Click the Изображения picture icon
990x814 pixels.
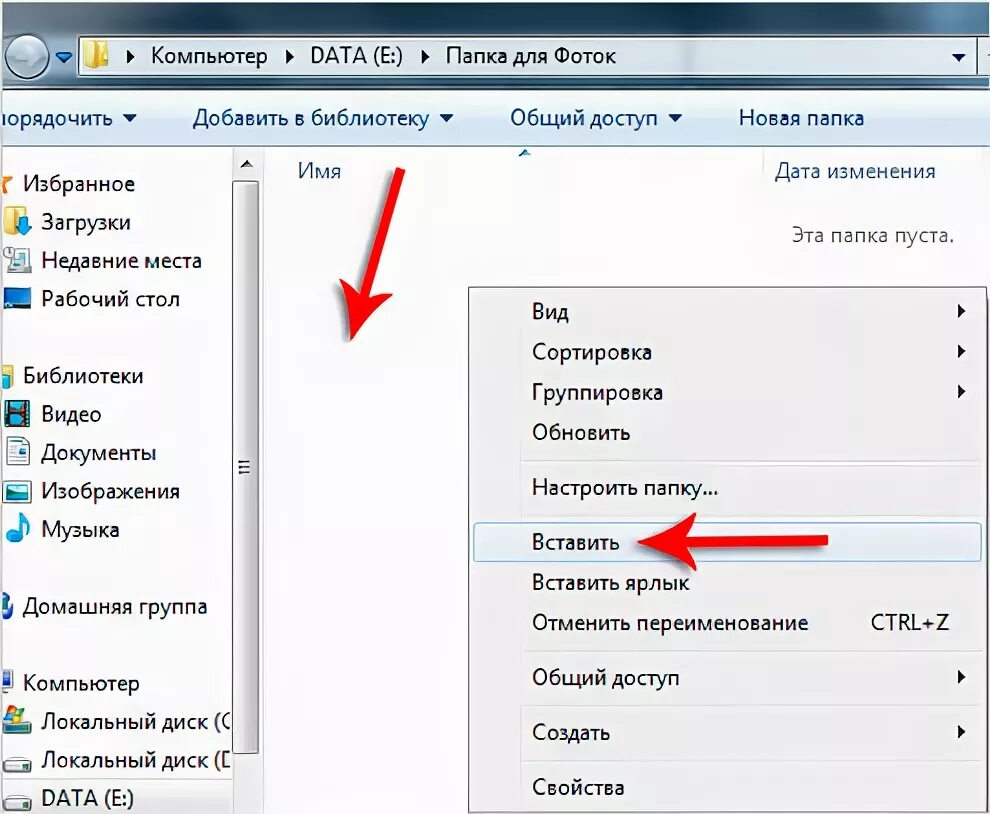(17, 491)
